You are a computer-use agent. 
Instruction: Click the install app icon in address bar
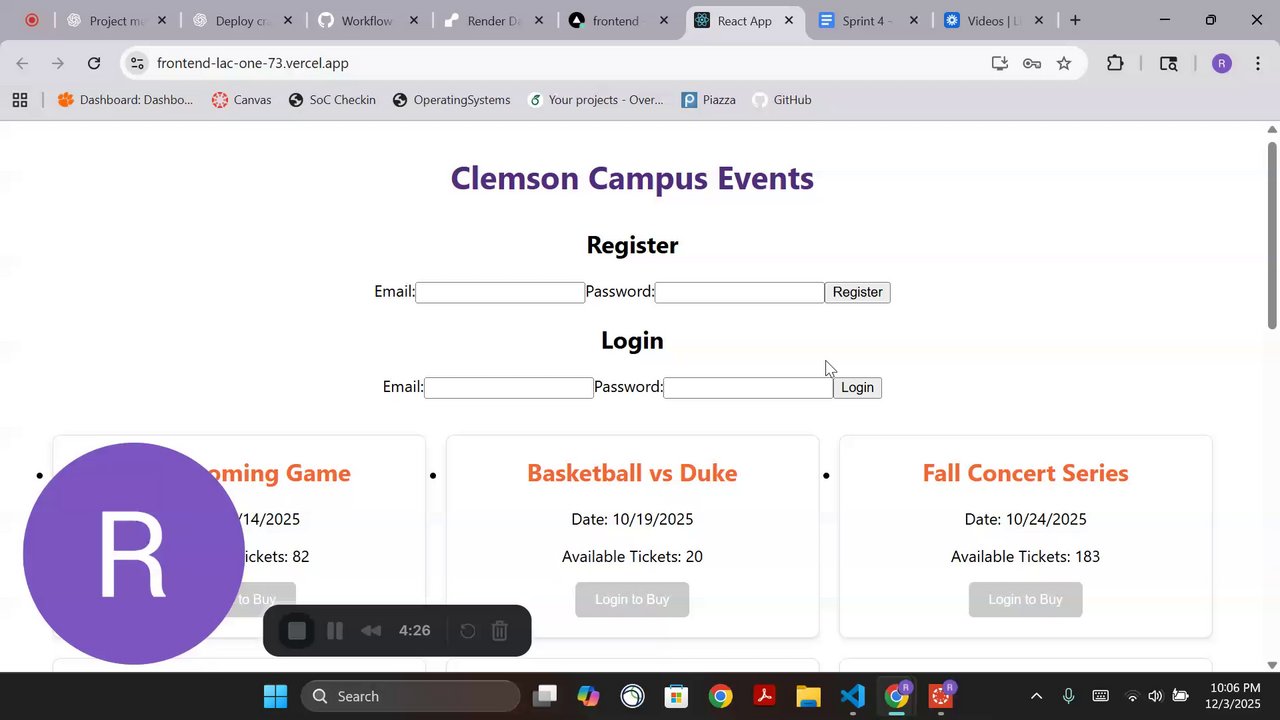click(999, 63)
